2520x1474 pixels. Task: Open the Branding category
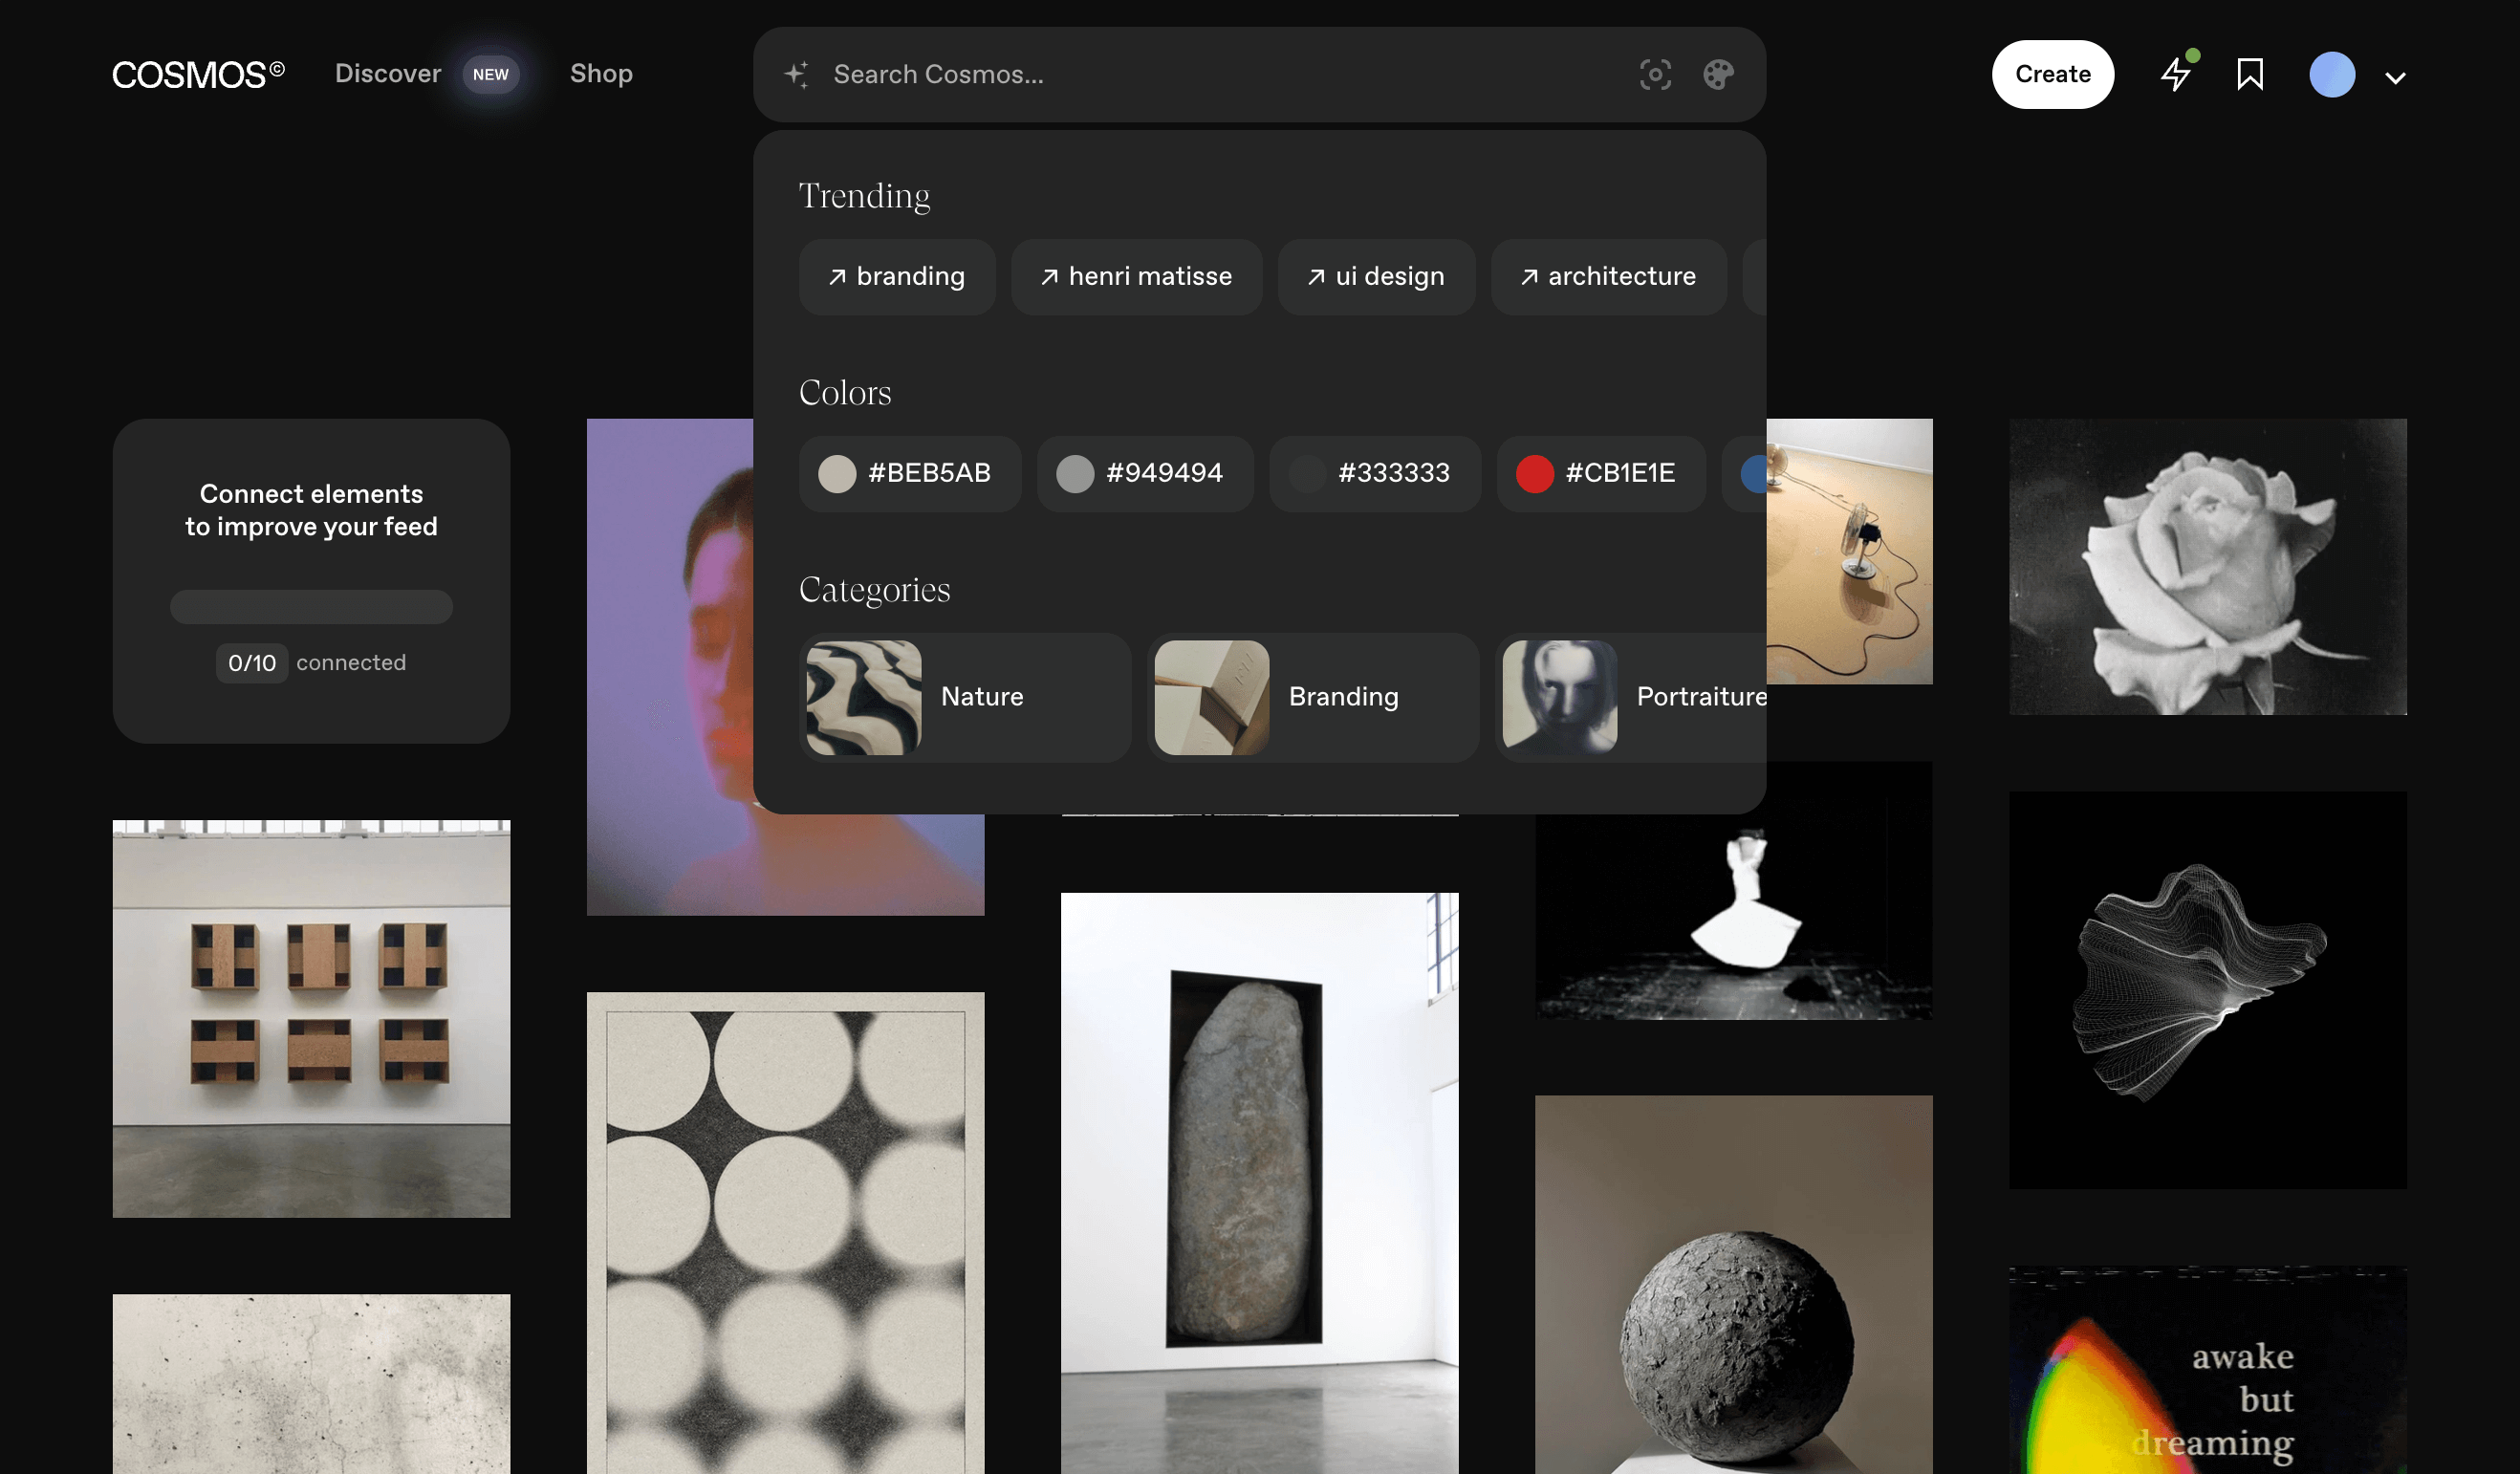(1312, 697)
